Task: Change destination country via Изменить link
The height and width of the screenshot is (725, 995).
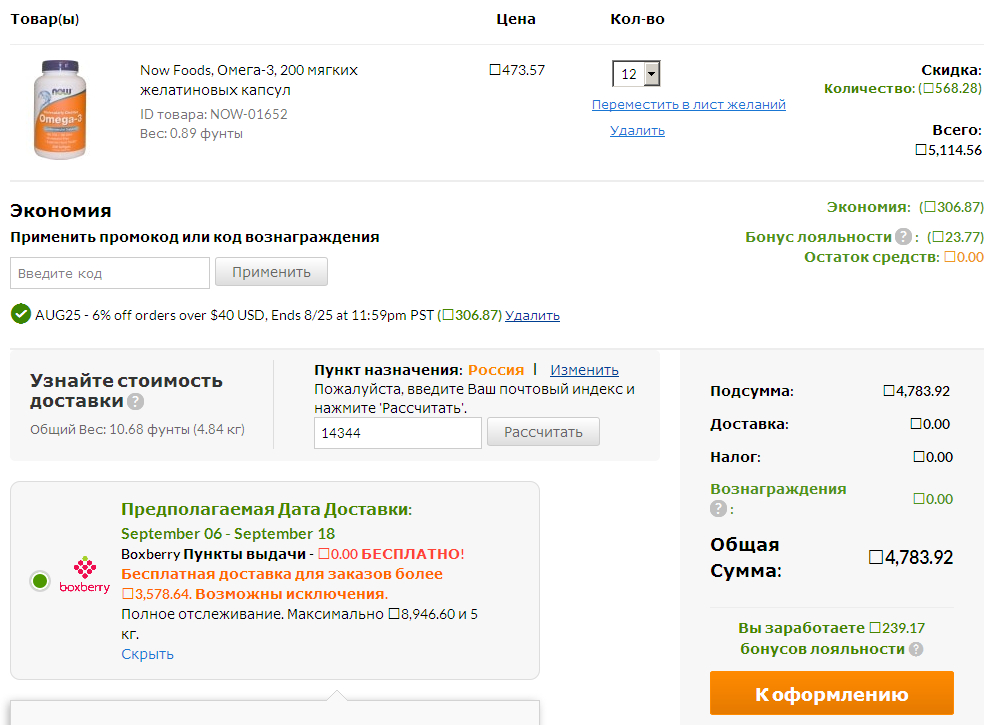Action: point(584,370)
